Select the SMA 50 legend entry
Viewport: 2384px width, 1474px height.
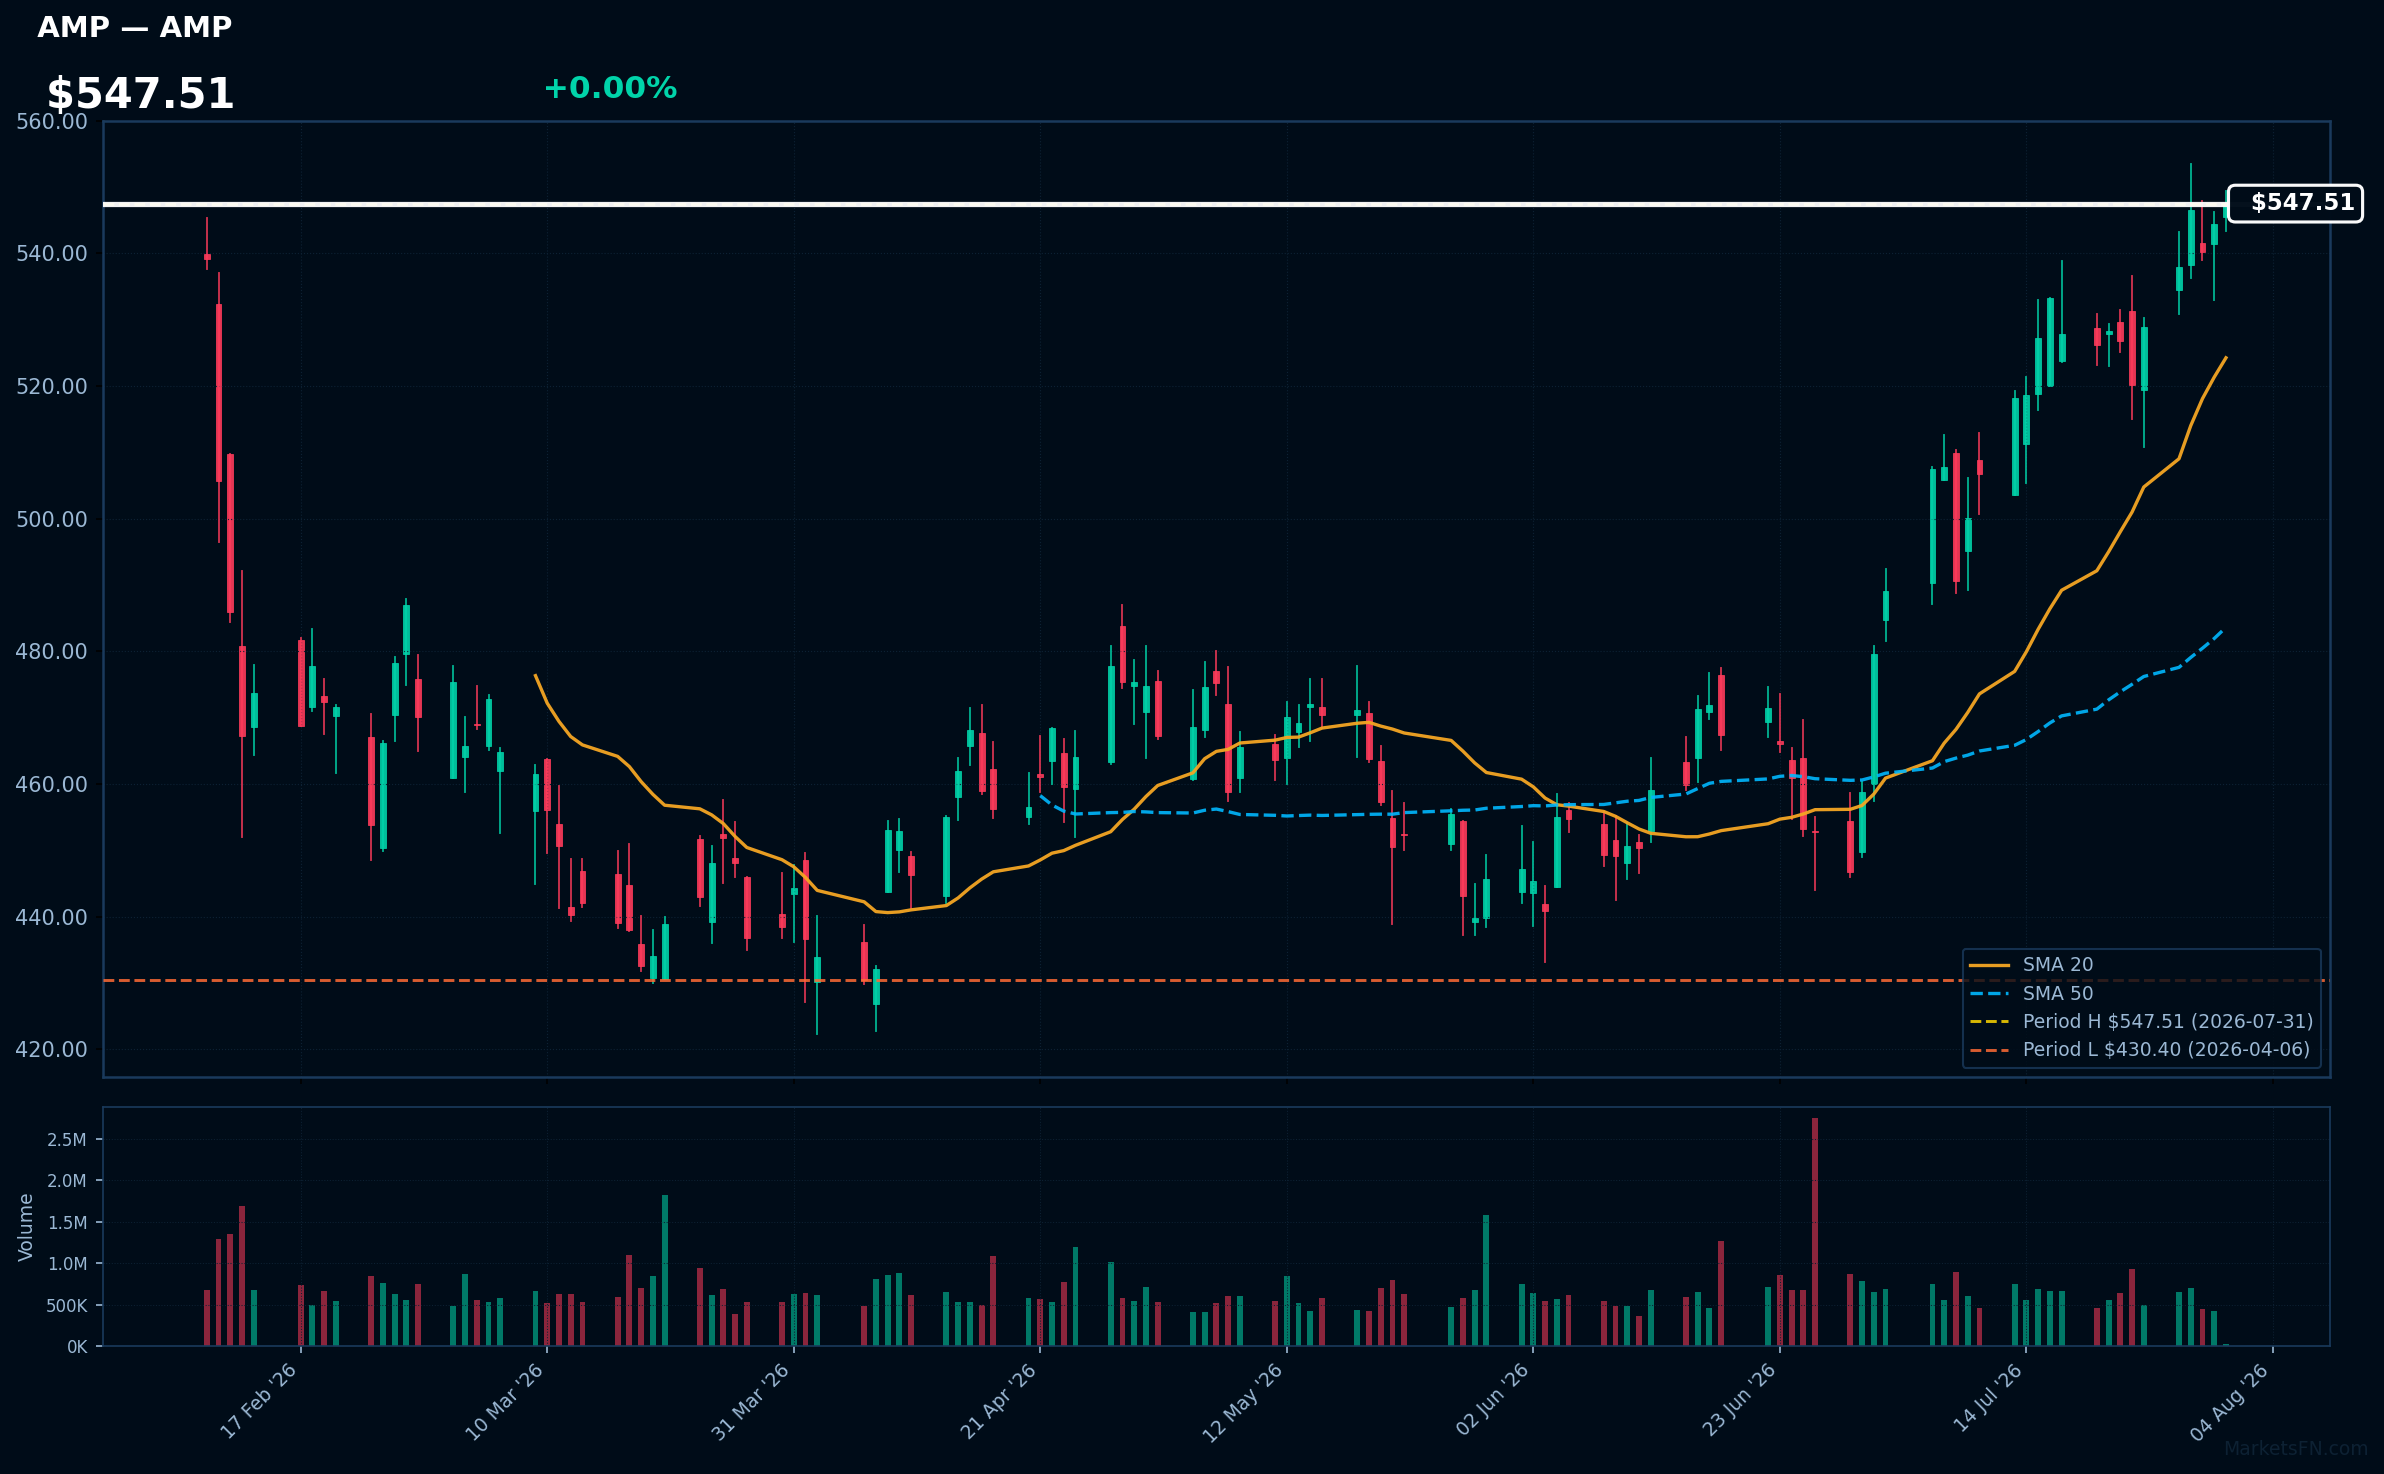(2031, 993)
